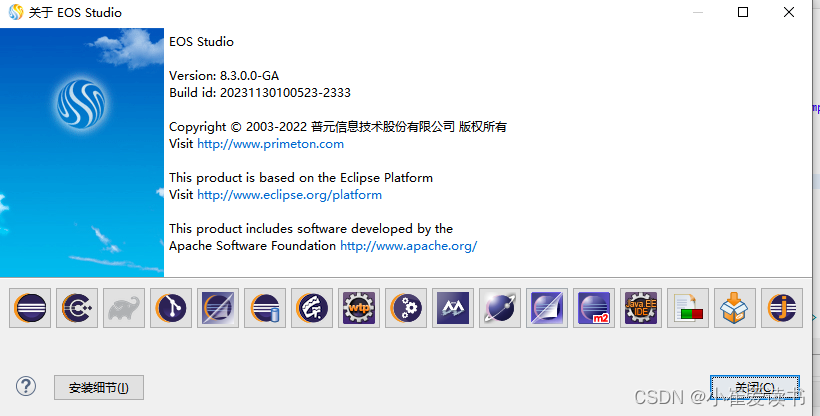This screenshot has width=820, height=416.
Task: Open the WTP gear feature icon
Action: tap(359, 308)
